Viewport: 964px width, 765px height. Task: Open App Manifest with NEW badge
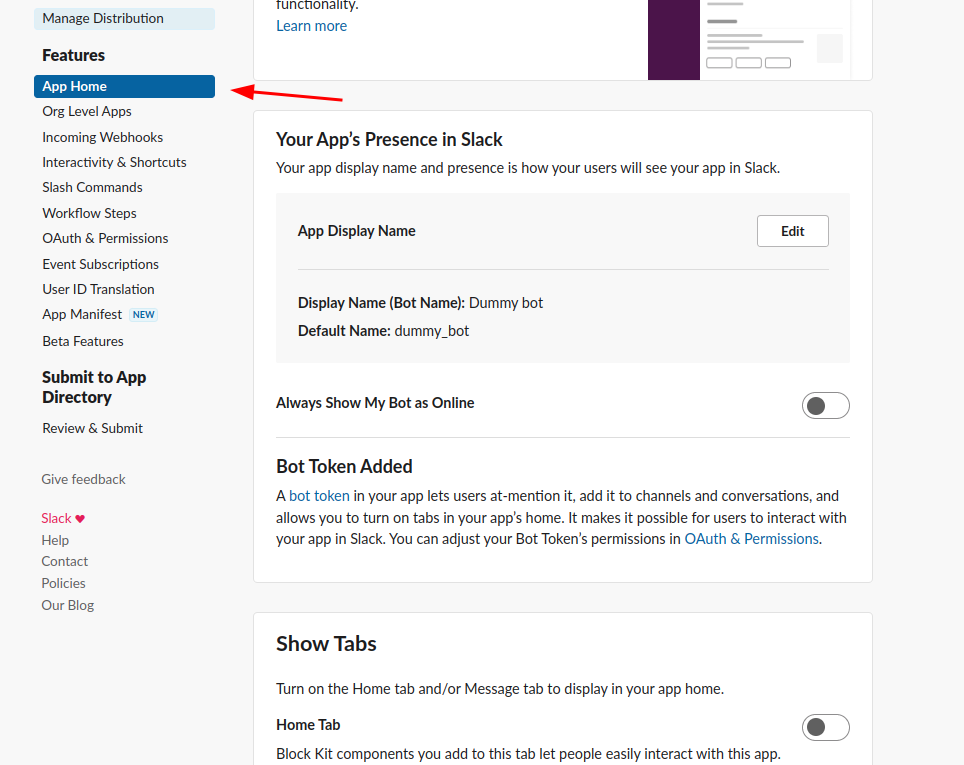coord(82,315)
